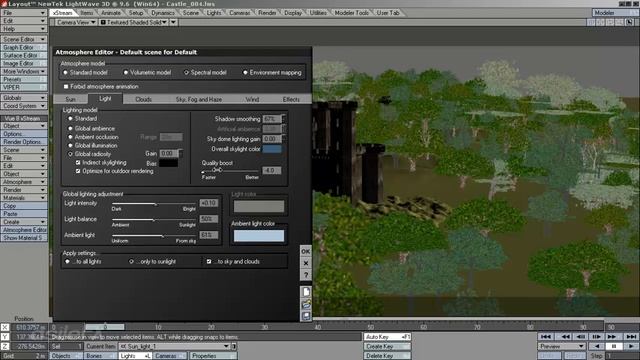
Task: Select the Volumetric model radio button
Action: 126,73
